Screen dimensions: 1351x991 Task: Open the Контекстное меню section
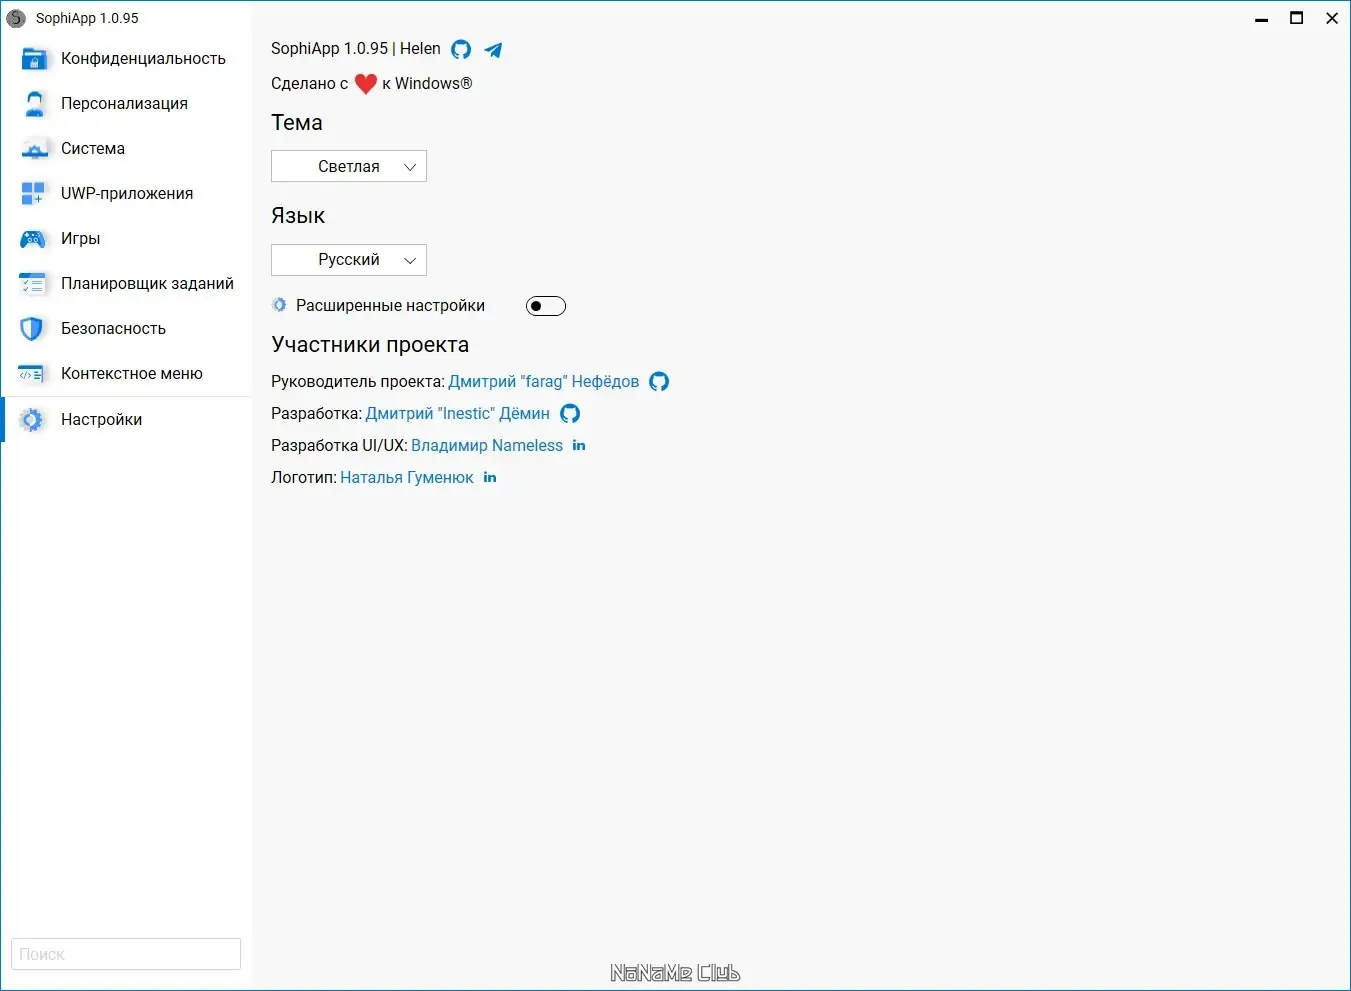tap(126, 374)
